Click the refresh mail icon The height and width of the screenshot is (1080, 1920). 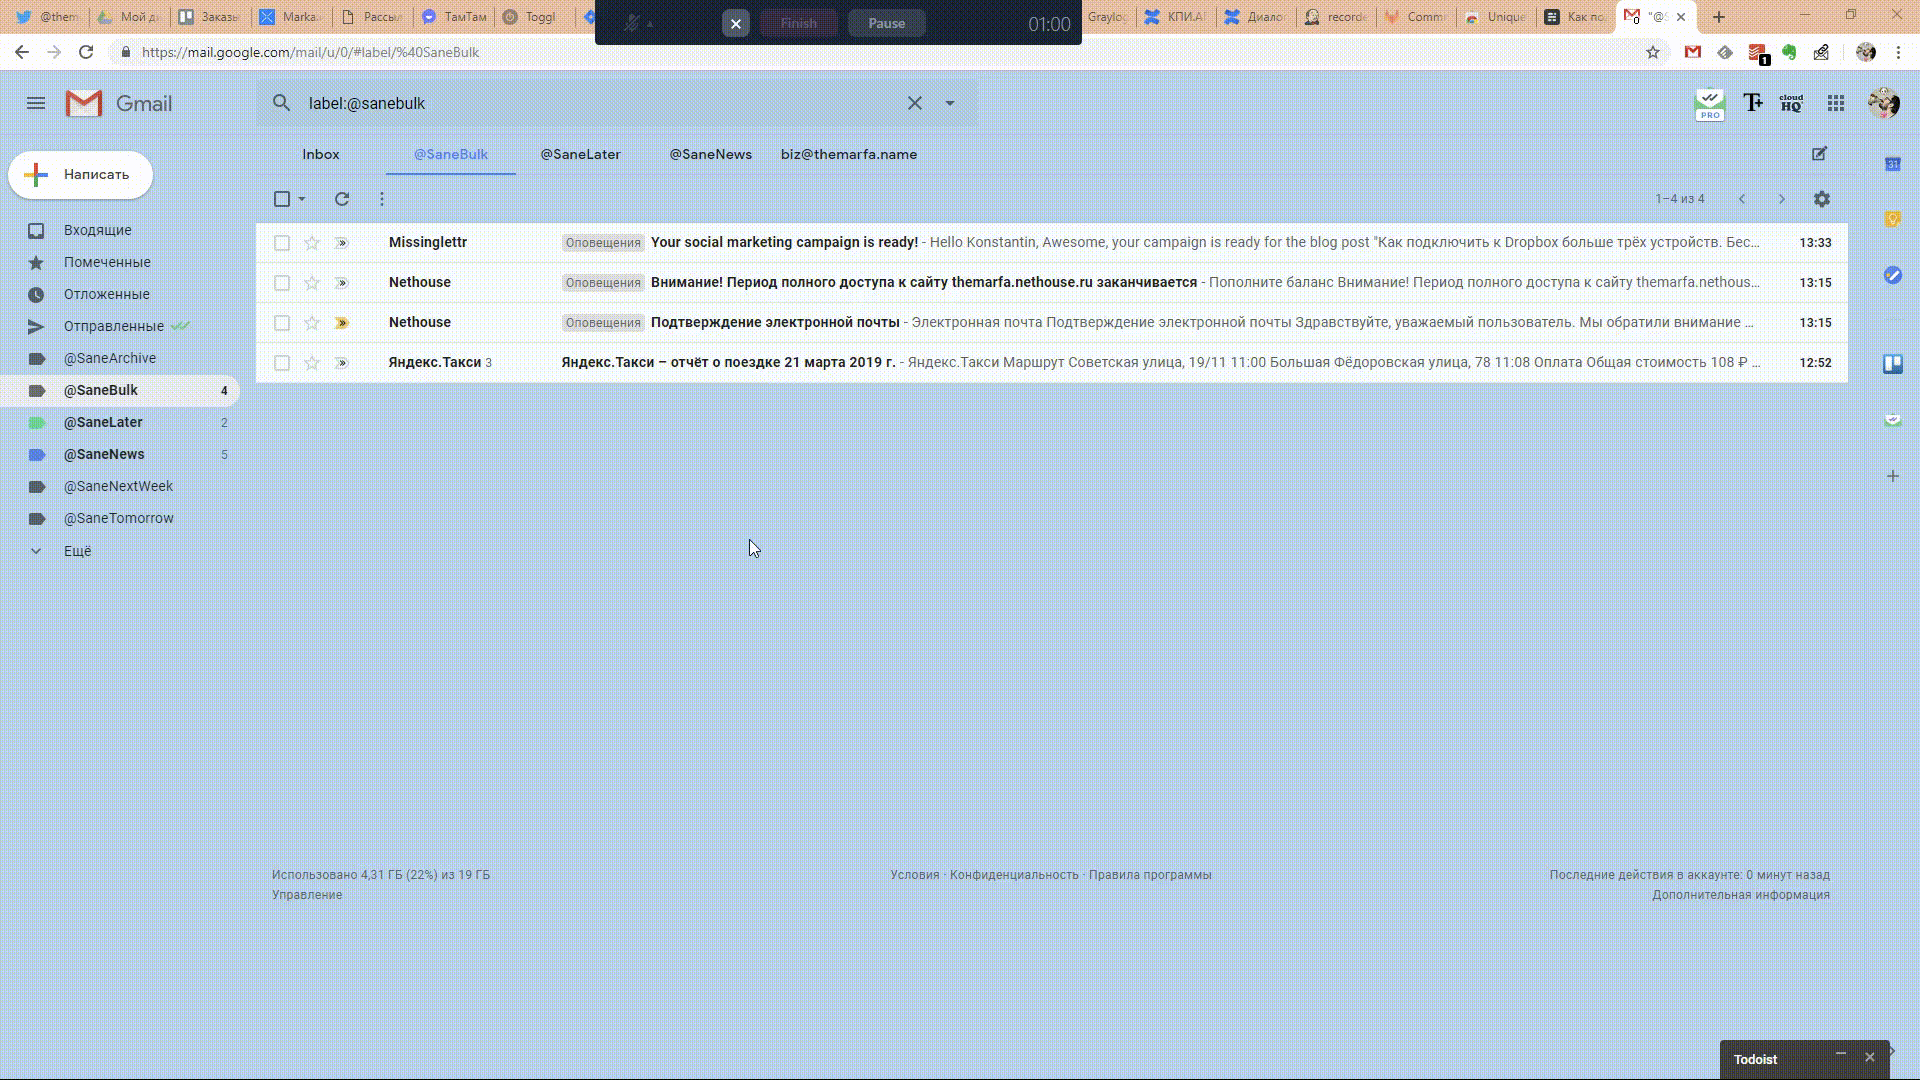coord(342,199)
